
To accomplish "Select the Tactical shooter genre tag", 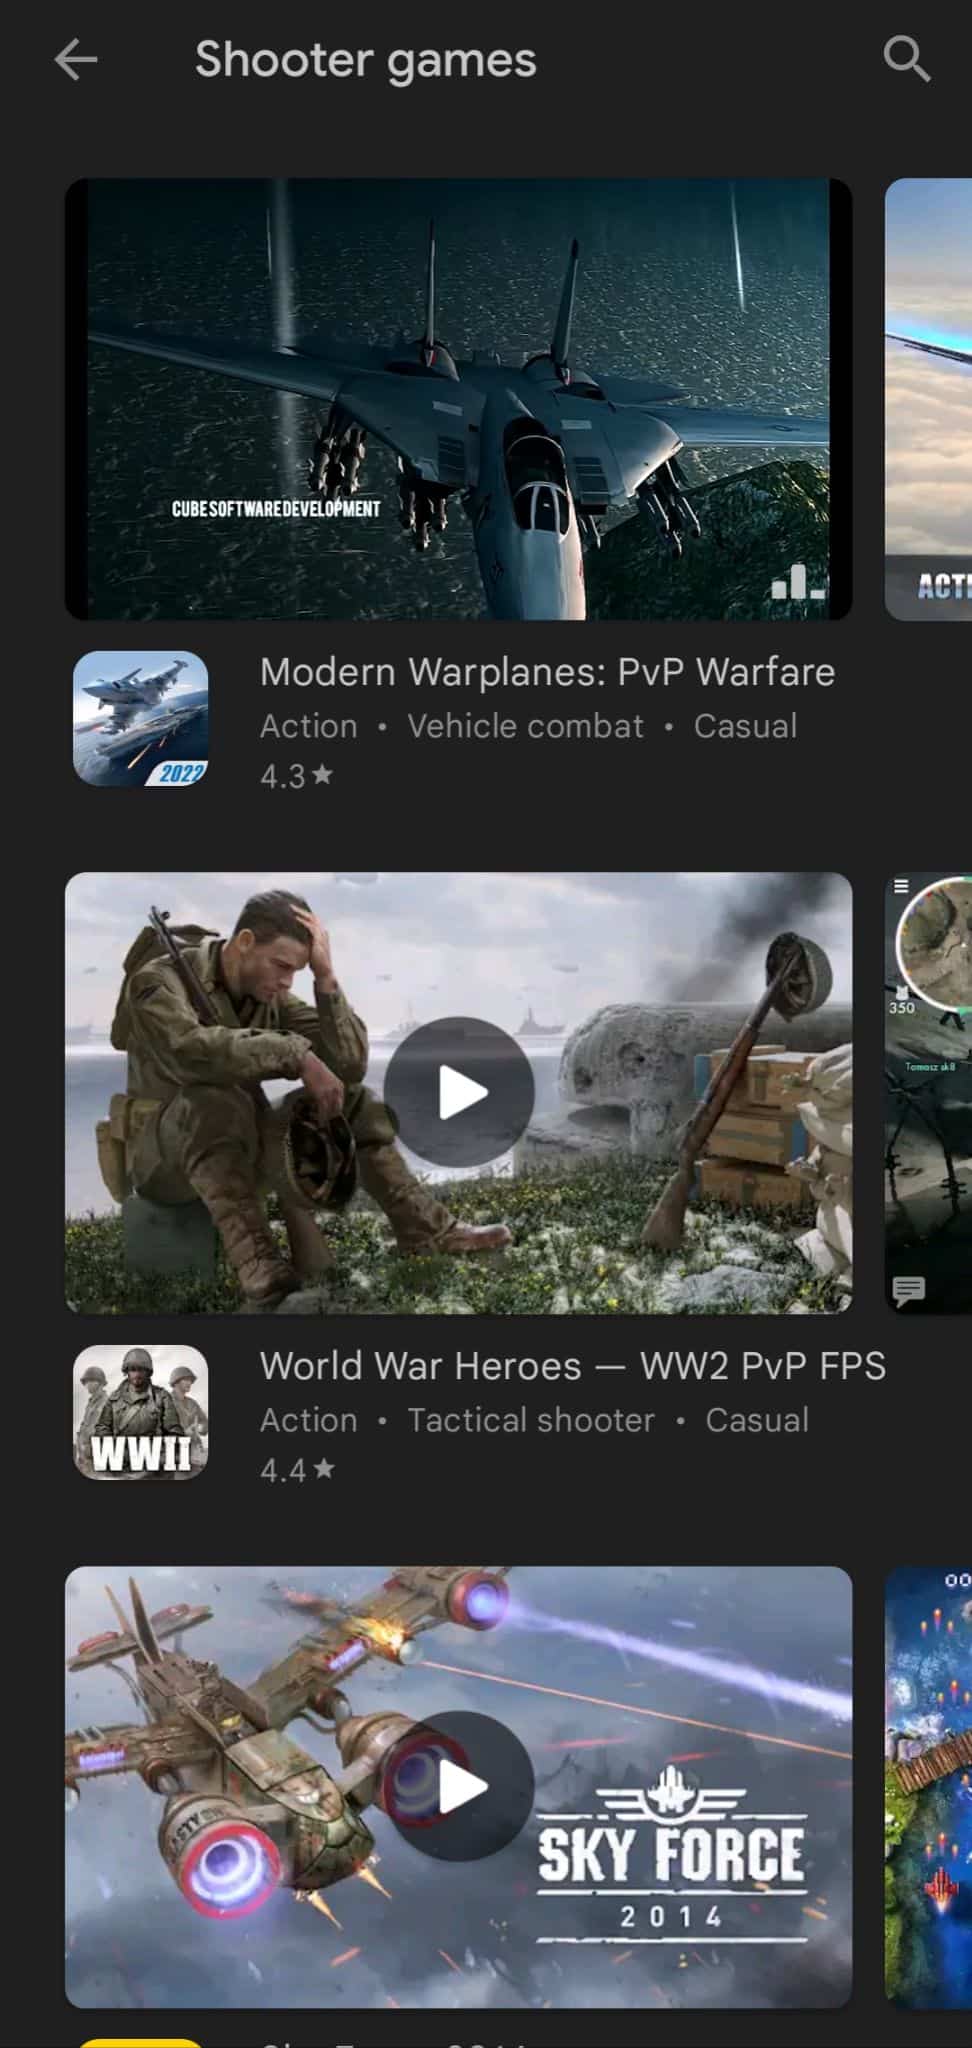I will click(x=531, y=1420).
